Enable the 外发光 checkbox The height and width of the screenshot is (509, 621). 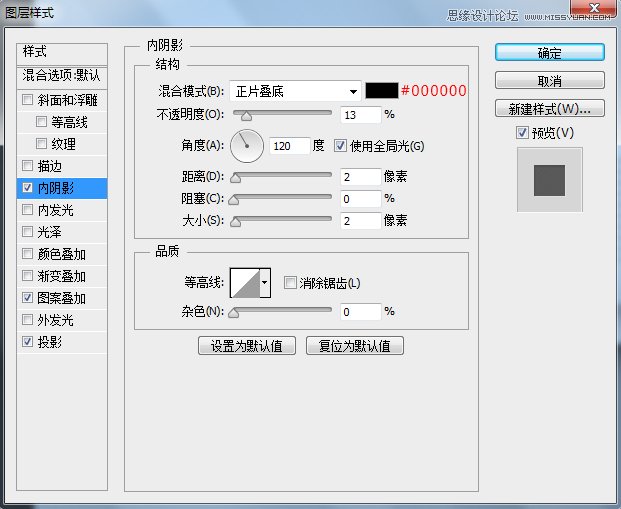pos(27,320)
